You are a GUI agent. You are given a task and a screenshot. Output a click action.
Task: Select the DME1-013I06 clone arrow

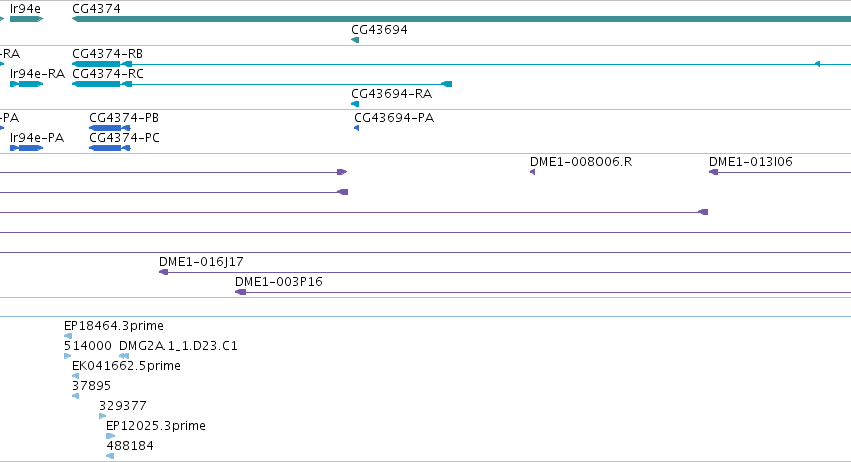pyautogui.click(x=714, y=172)
